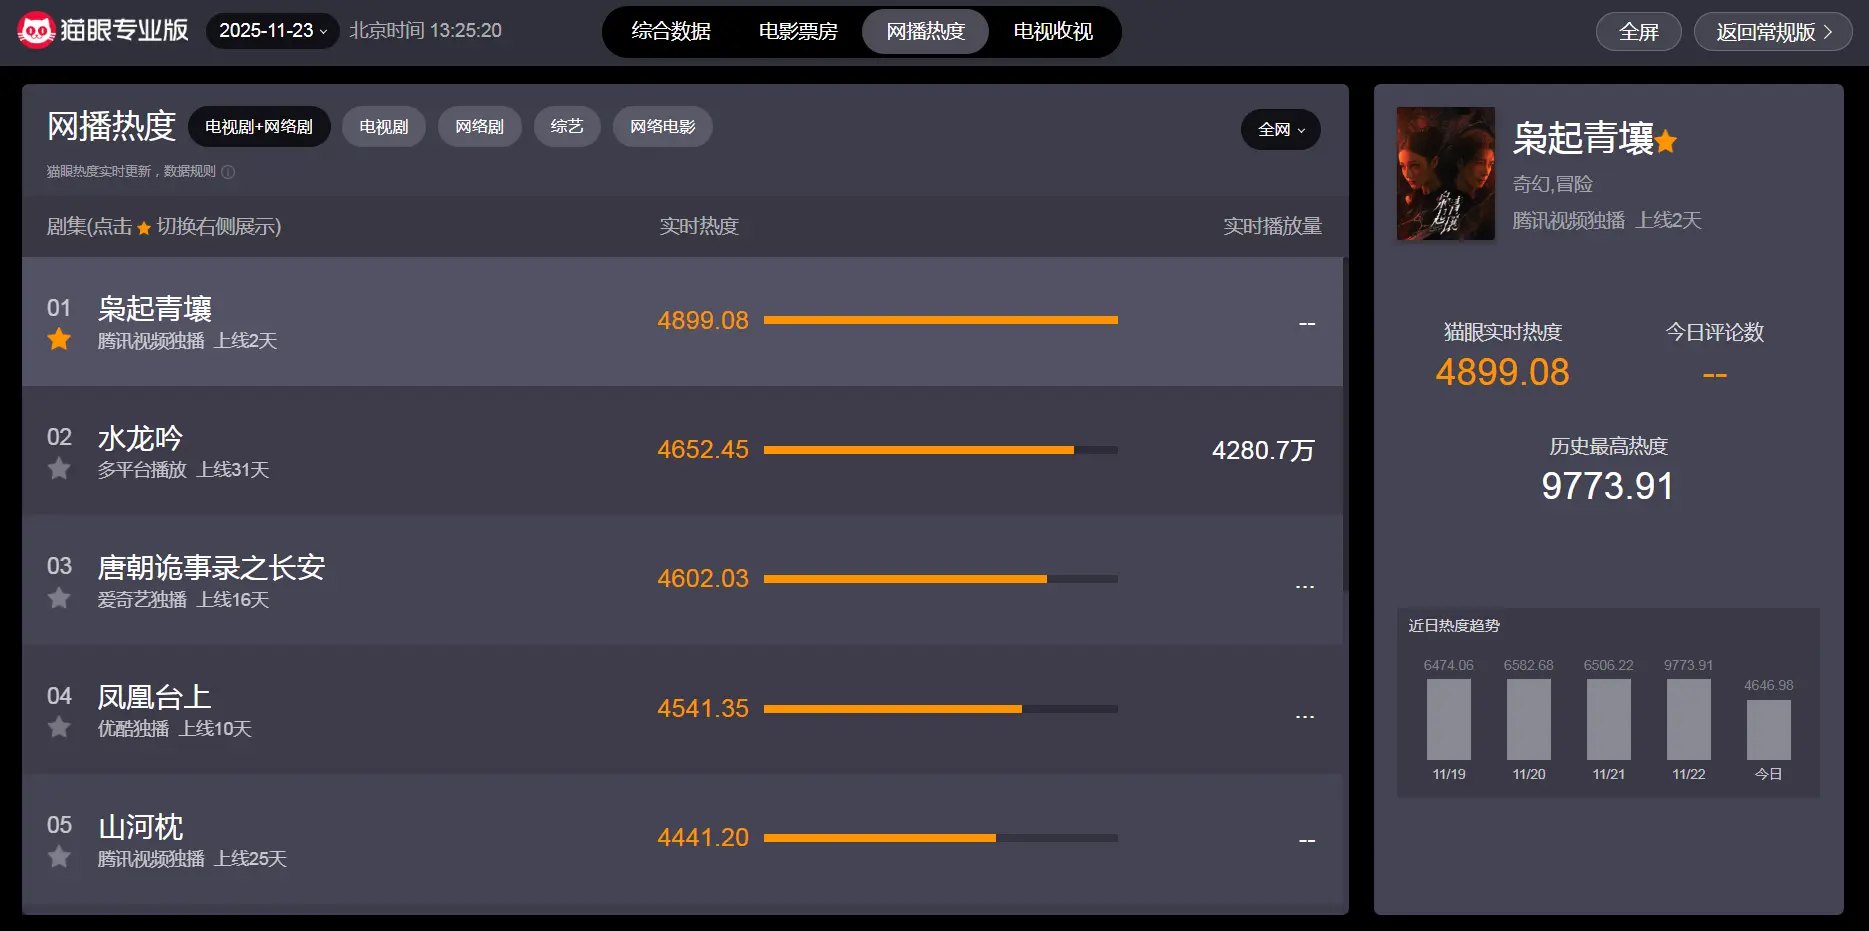Switch to 综合数据 tab

(671, 32)
